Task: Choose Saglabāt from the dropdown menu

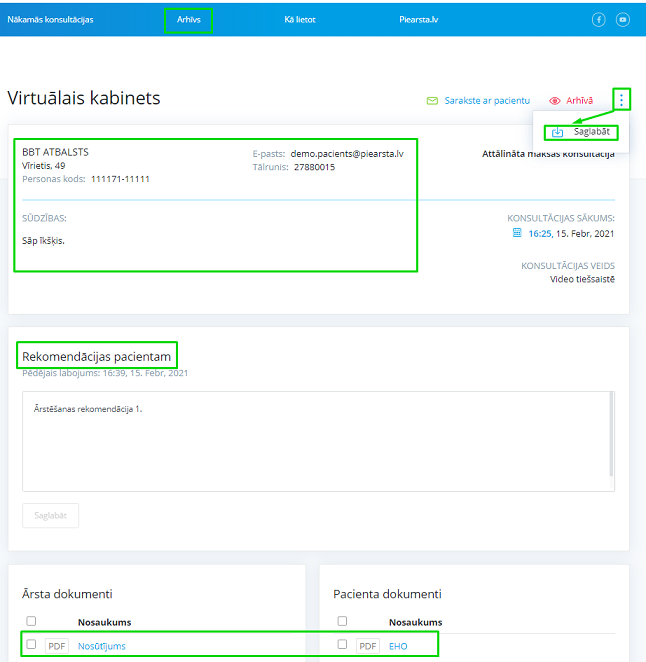Action: click(592, 132)
